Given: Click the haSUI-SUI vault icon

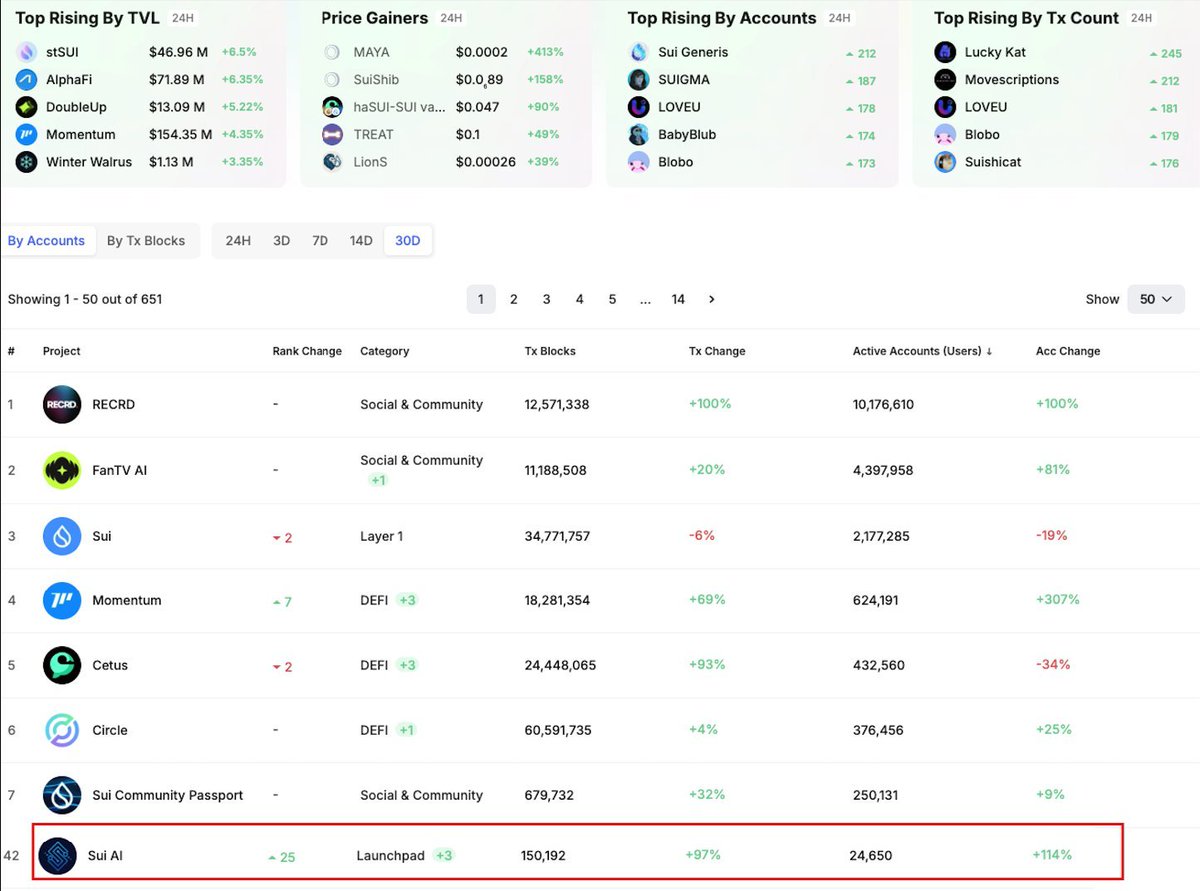Looking at the screenshot, I should pos(333,107).
